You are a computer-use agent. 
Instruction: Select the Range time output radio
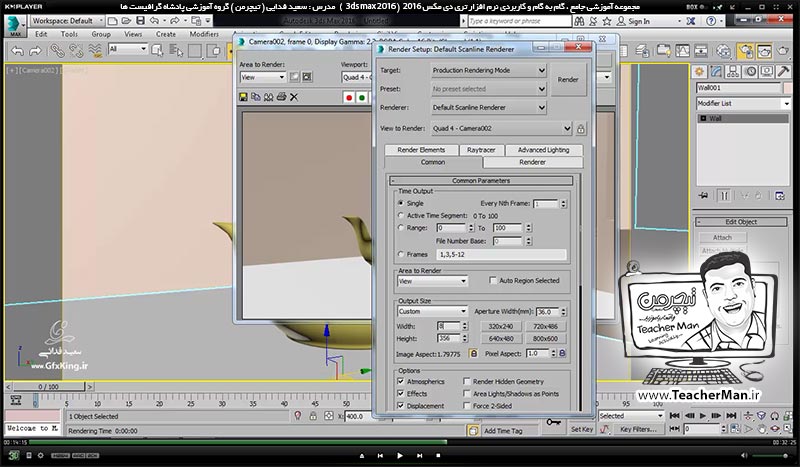click(401, 228)
